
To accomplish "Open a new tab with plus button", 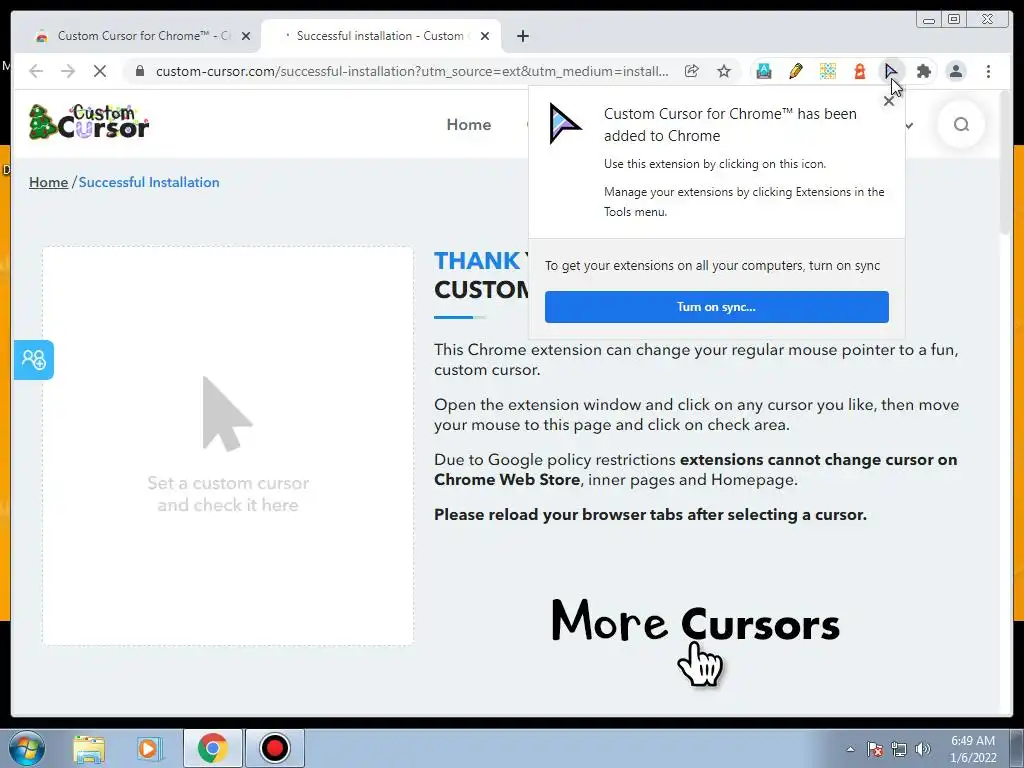I will coord(522,37).
